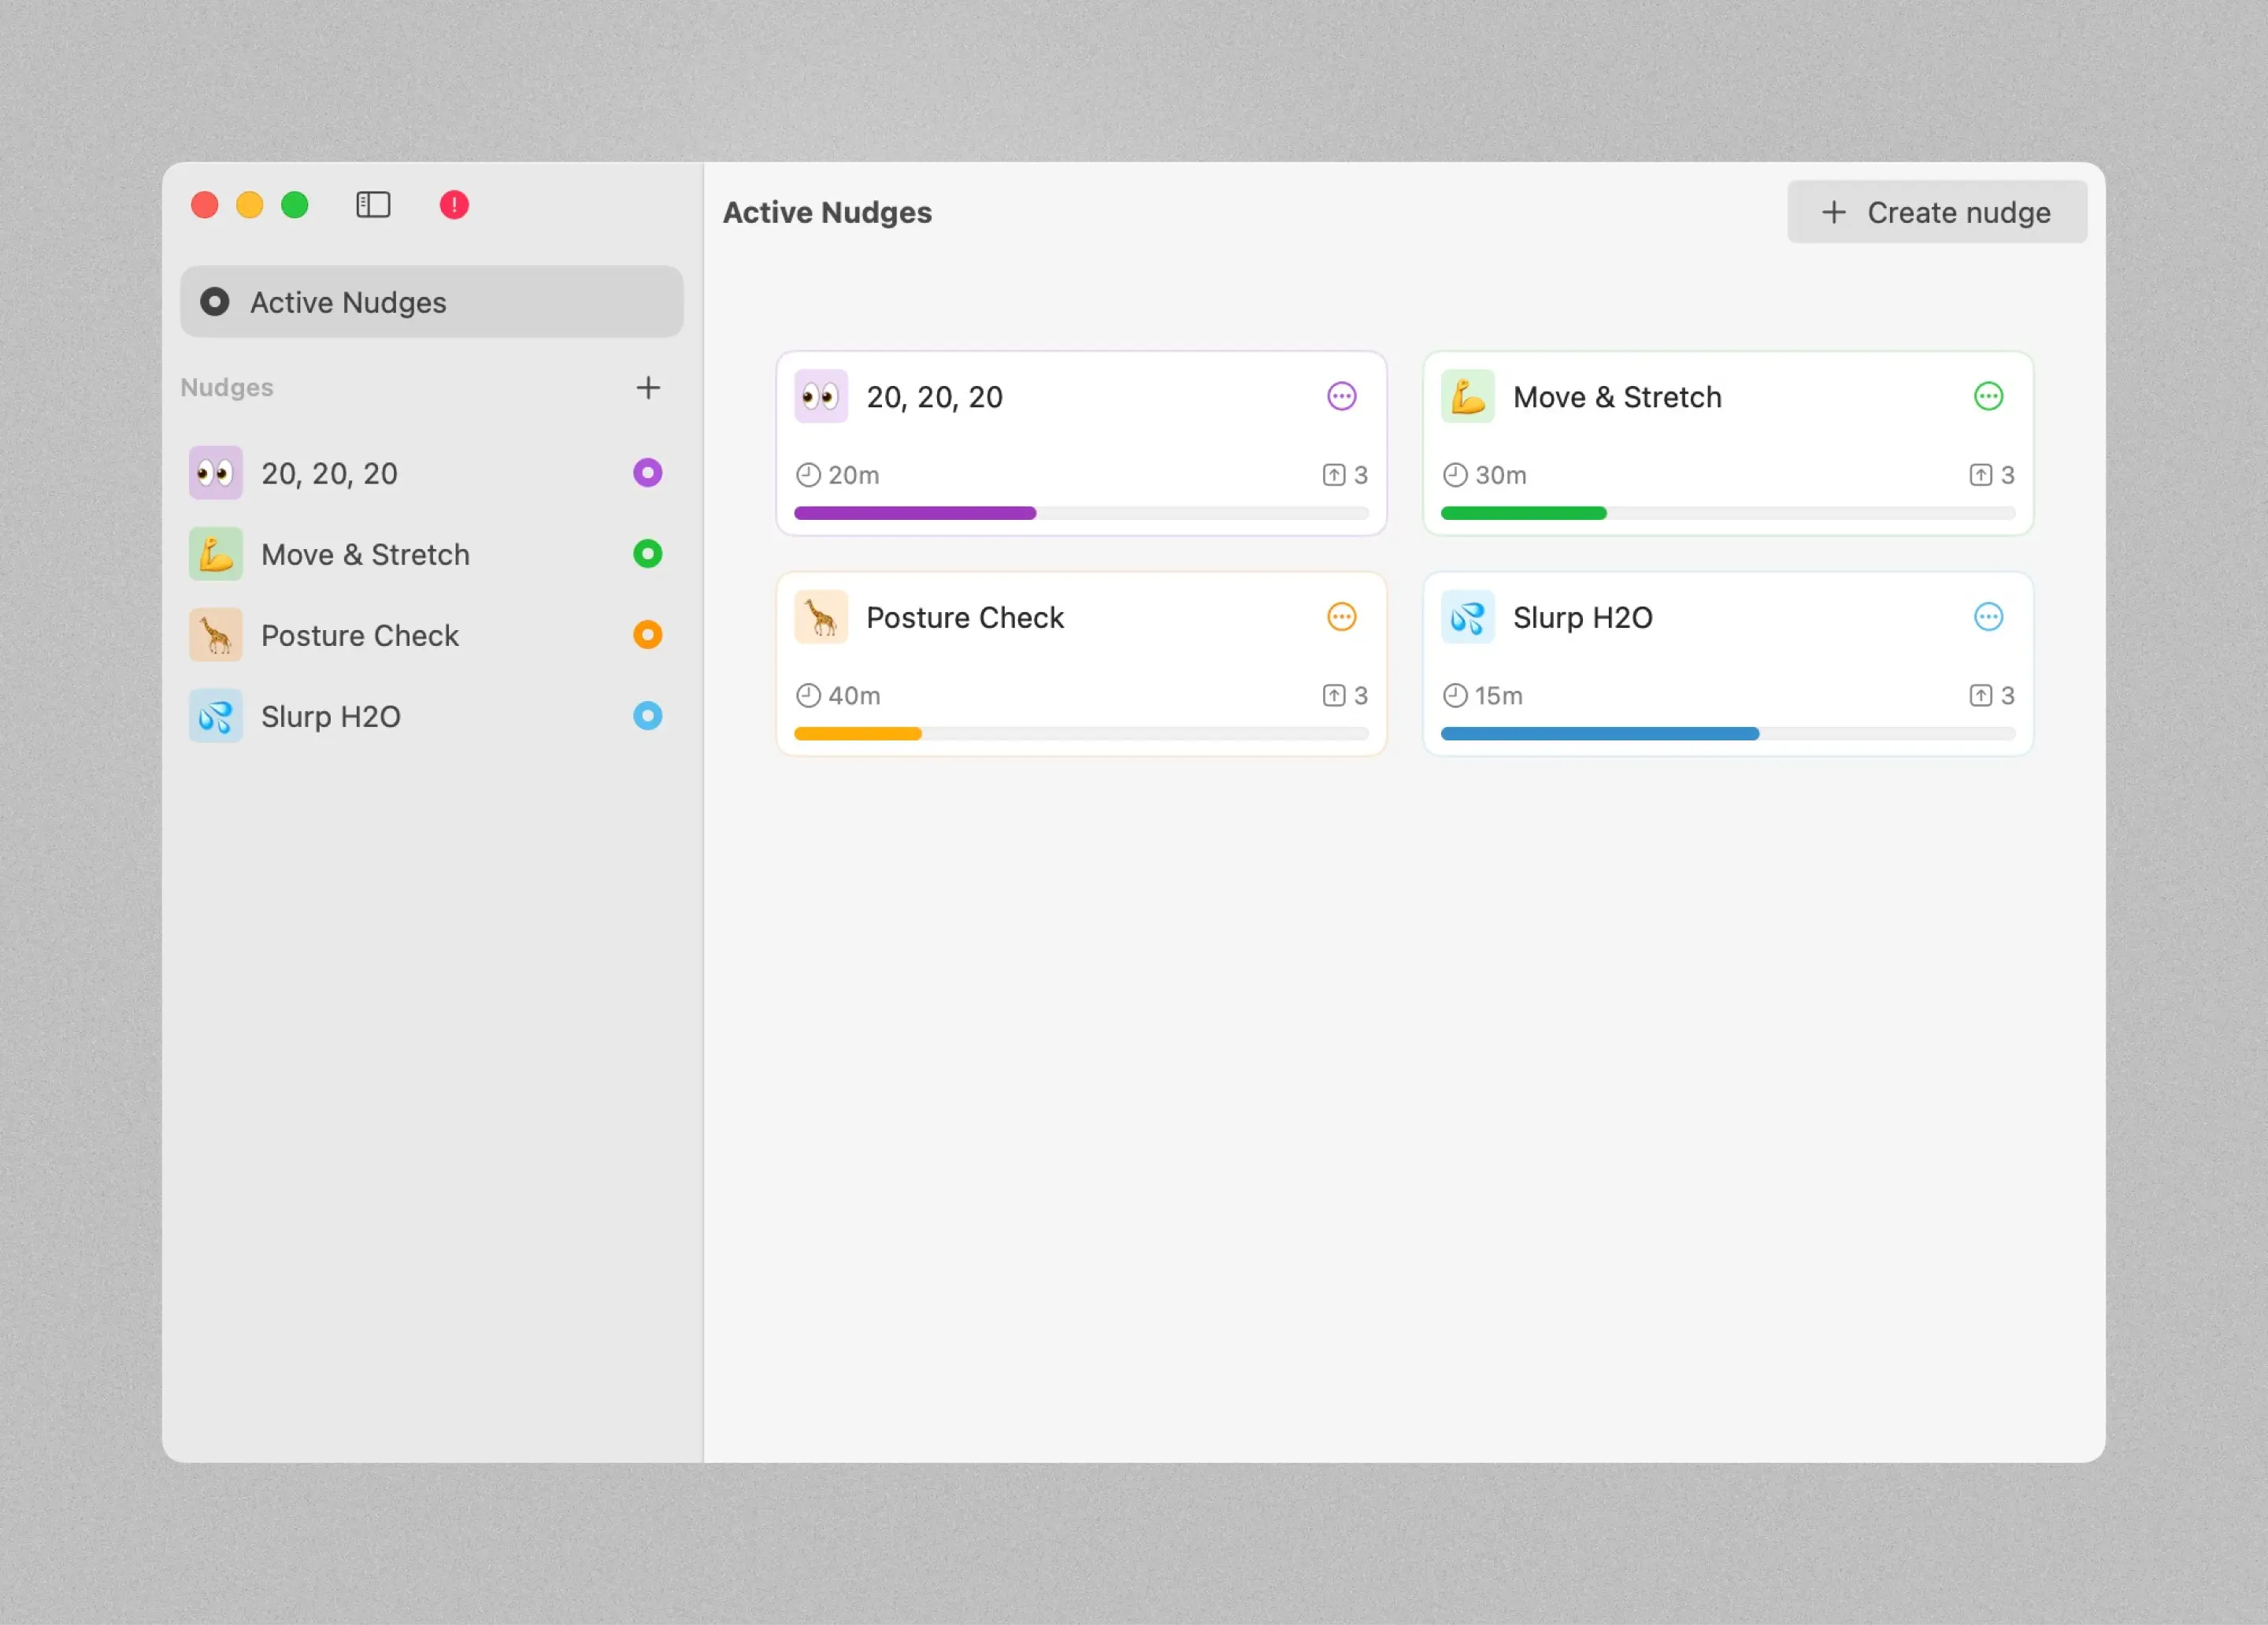The height and width of the screenshot is (1625, 2268).
Task: Click the upload count icon on 20, 20, 20 card
Action: pos(1334,475)
